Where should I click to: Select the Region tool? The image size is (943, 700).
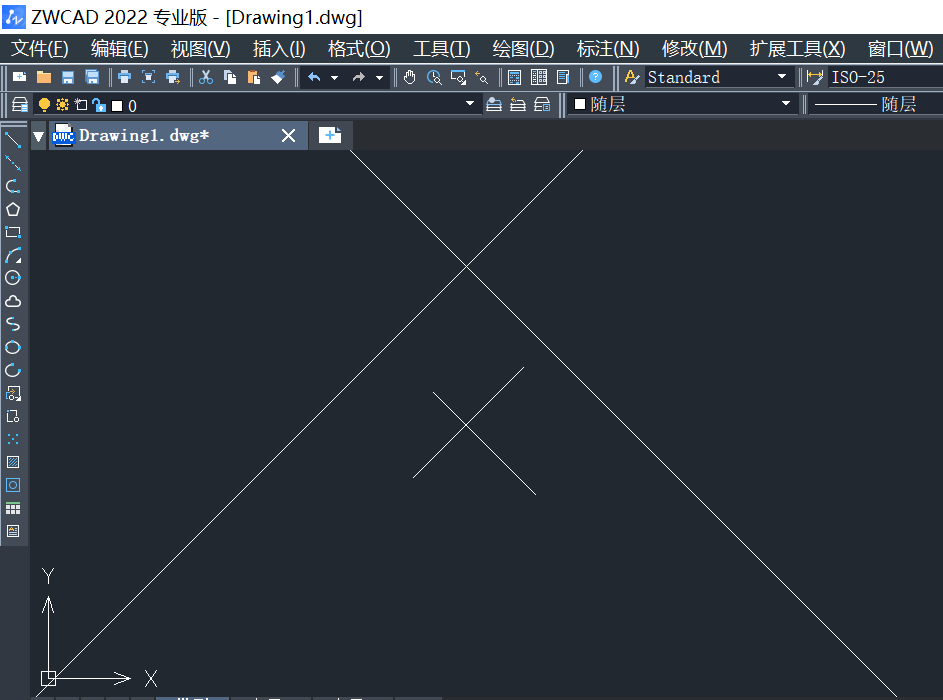pyautogui.click(x=13, y=485)
